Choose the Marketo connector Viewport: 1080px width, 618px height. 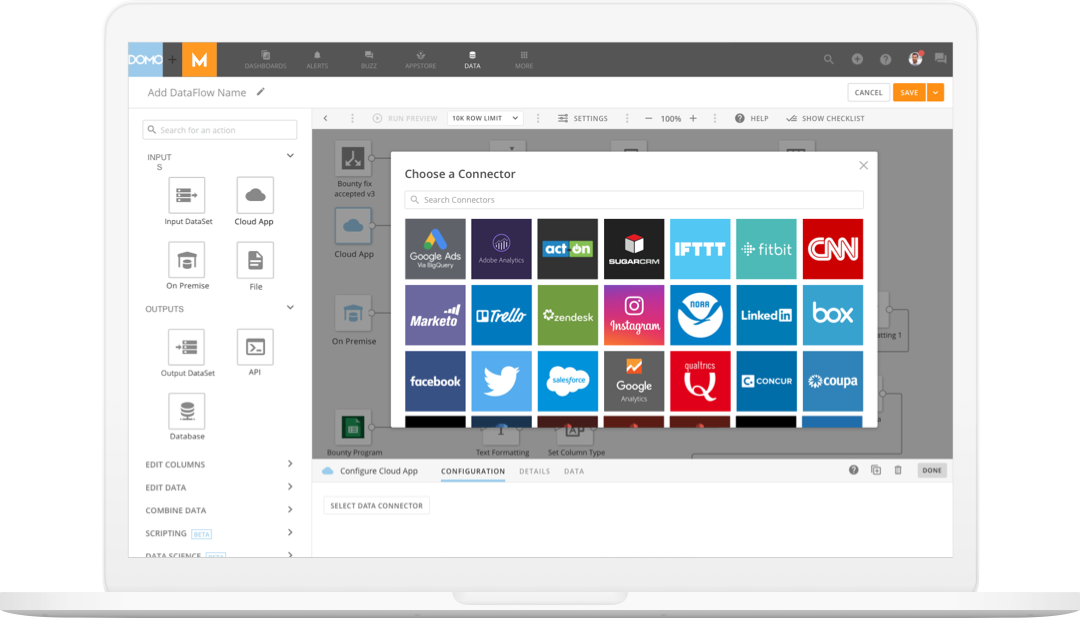coord(435,315)
